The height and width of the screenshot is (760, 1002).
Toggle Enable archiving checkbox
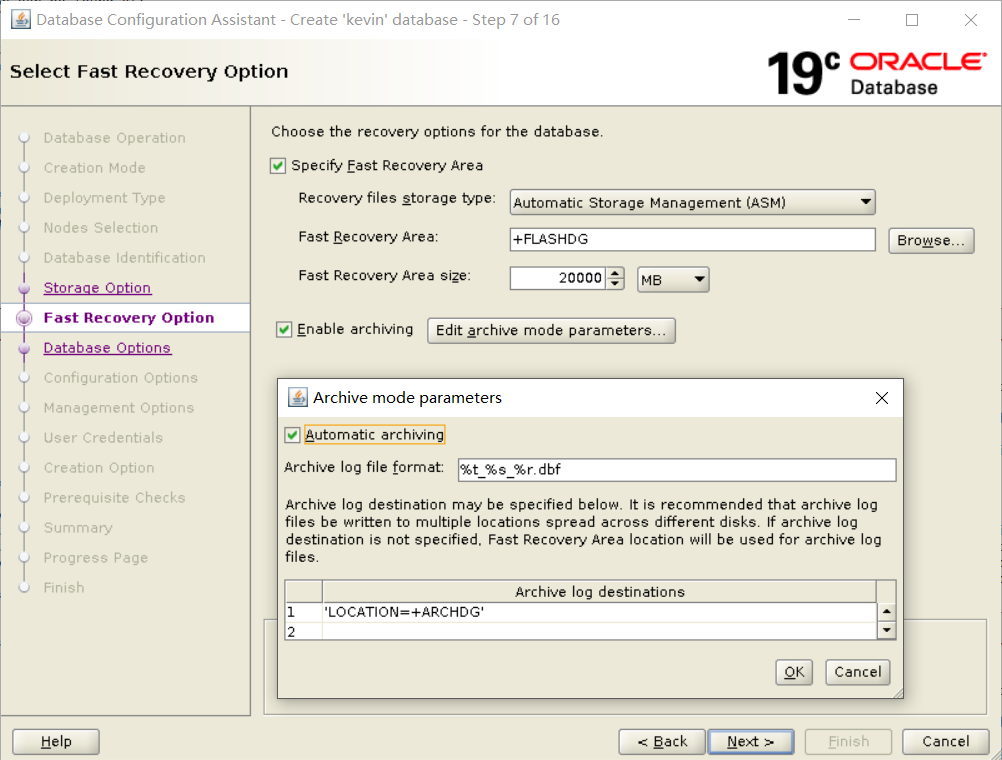tap(284, 330)
